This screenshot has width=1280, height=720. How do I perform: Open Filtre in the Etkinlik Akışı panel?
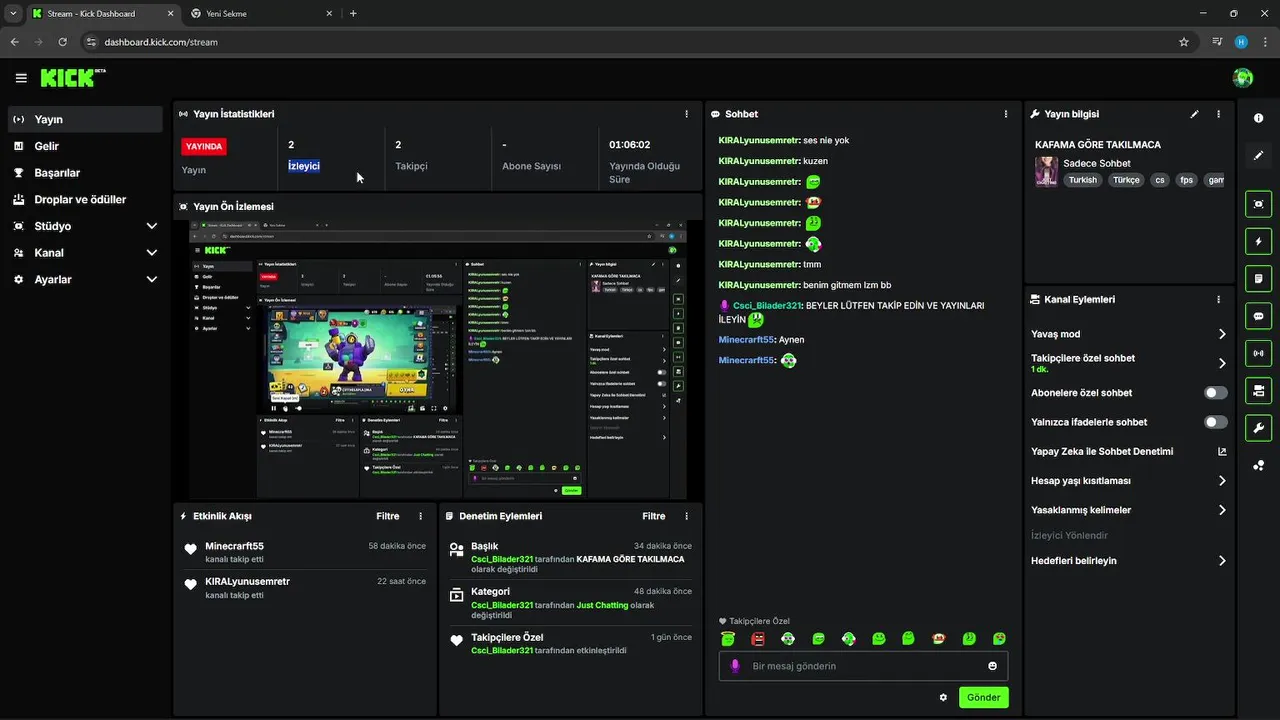pos(387,516)
